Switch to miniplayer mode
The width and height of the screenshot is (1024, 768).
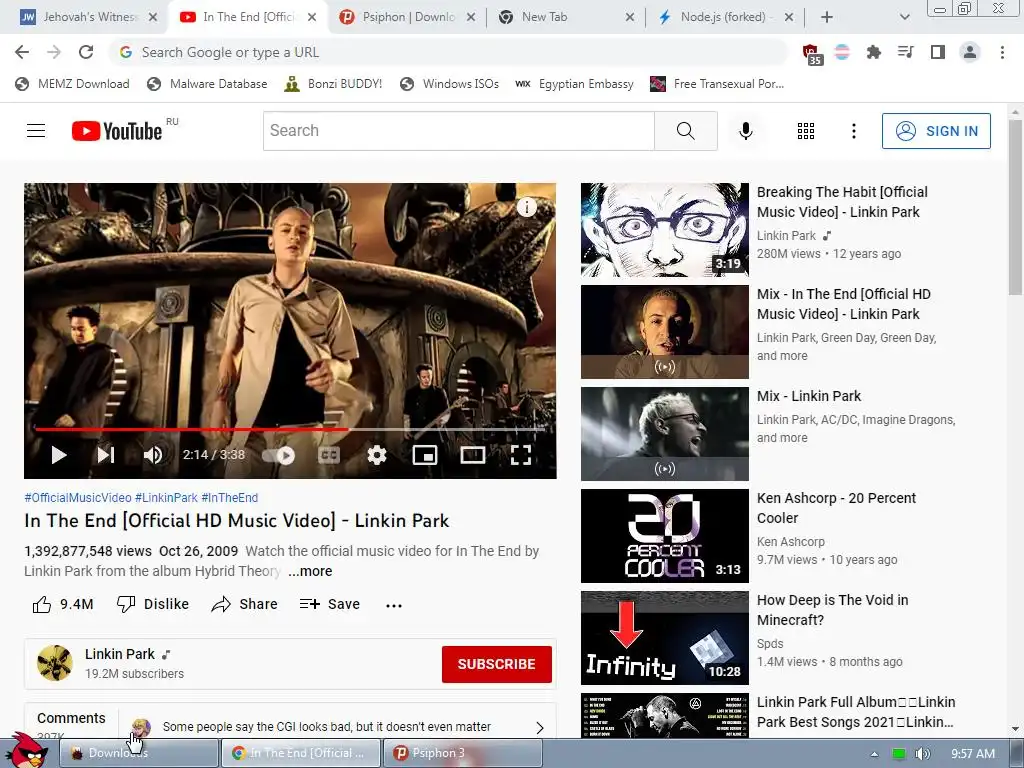point(424,455)
